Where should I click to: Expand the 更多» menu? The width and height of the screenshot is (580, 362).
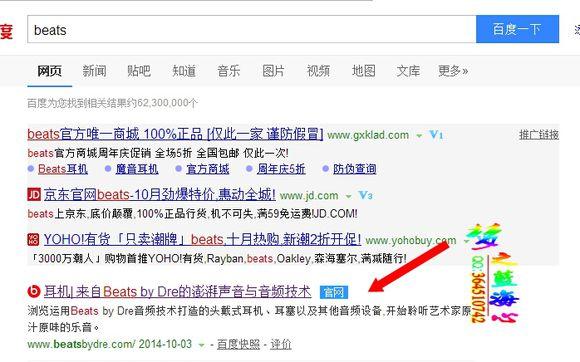pos(453,71)
